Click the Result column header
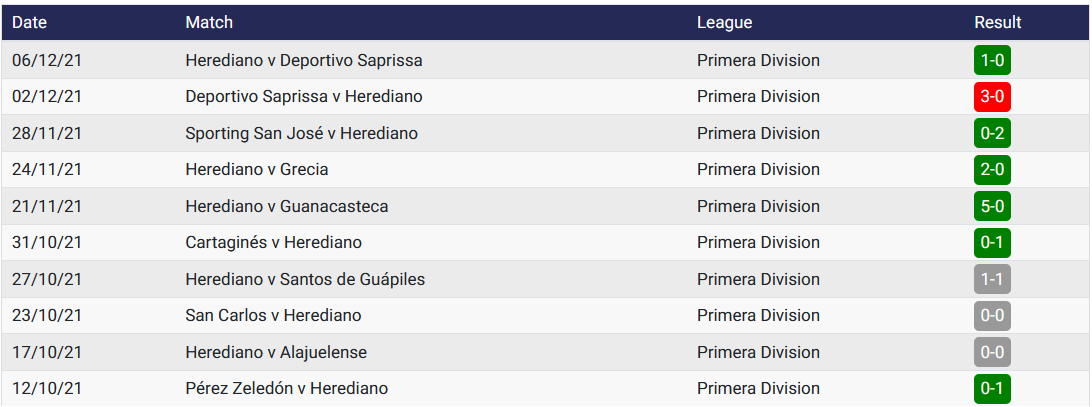The width and height of the screenshot is (1092, 407). [x=998, y=22]
